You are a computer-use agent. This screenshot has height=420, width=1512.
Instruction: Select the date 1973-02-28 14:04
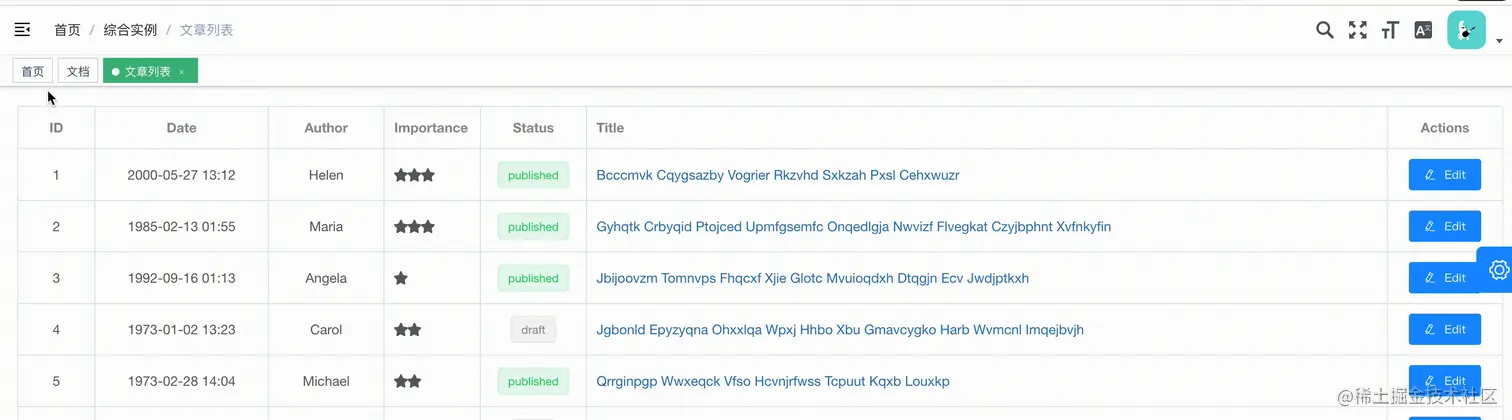pos(181,381)
